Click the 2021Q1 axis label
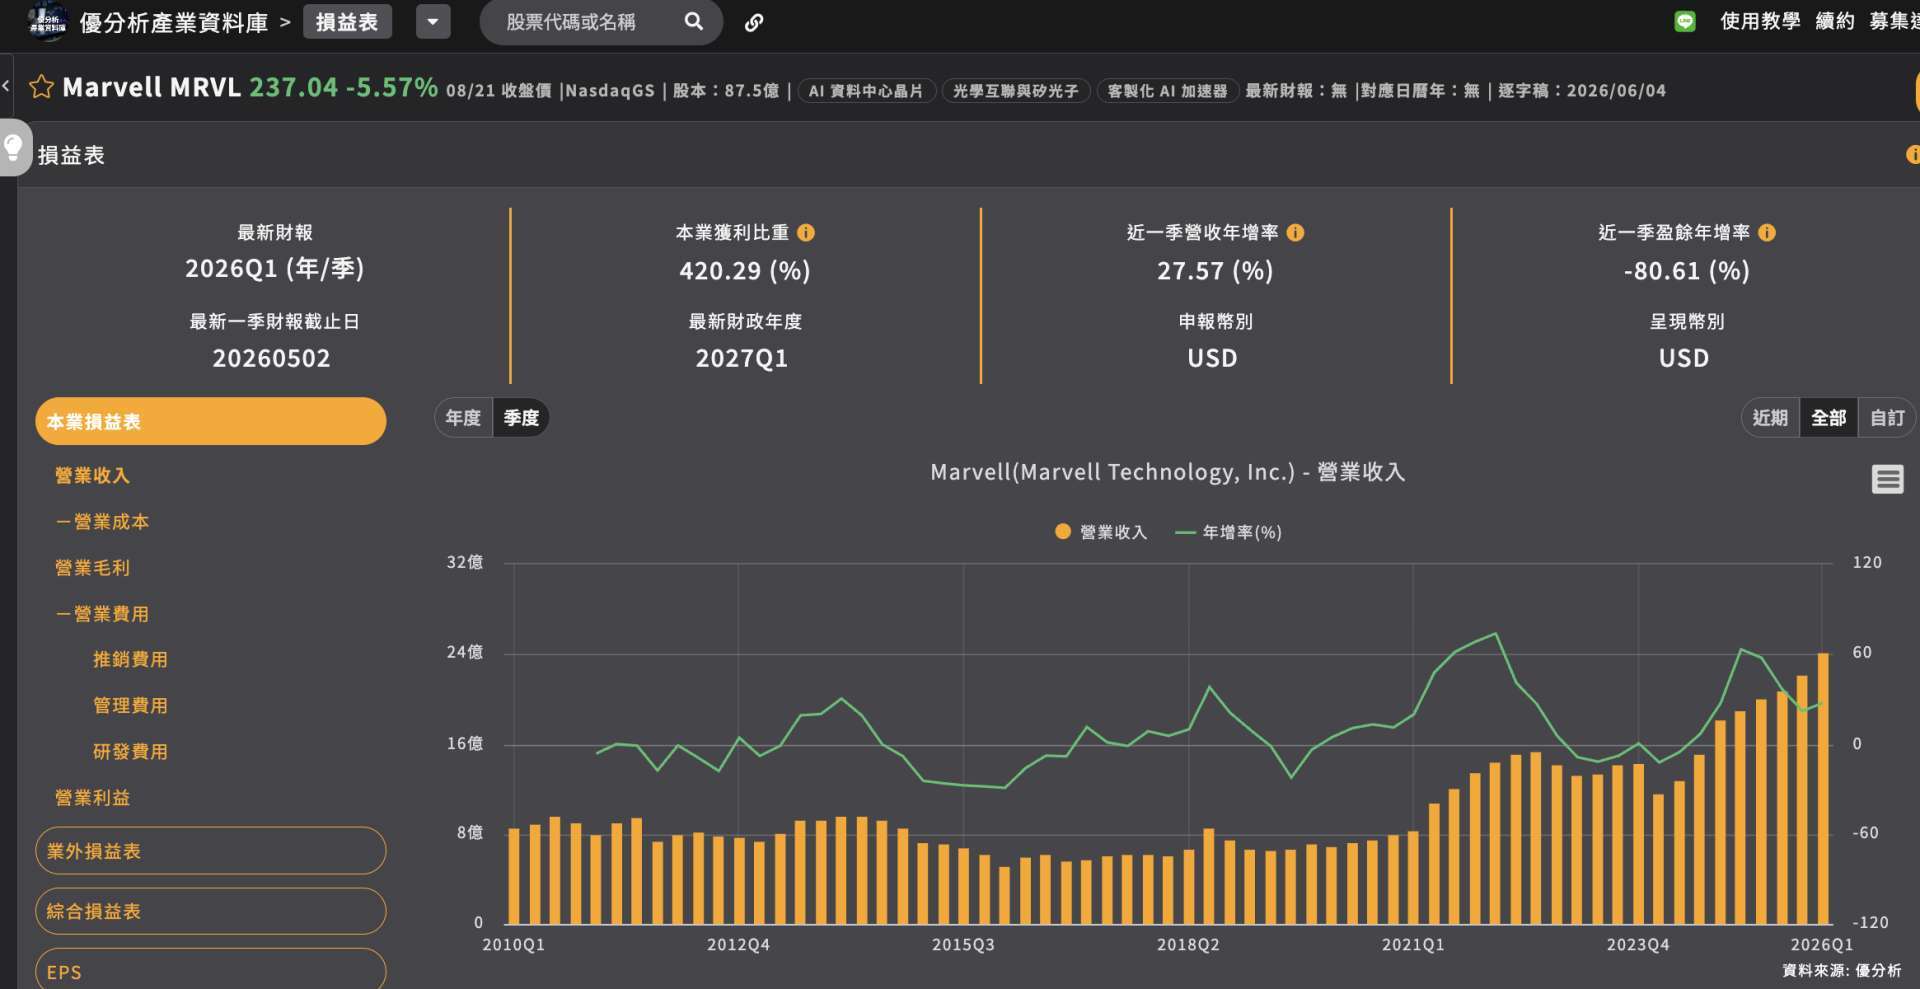 coord(1413,945)
